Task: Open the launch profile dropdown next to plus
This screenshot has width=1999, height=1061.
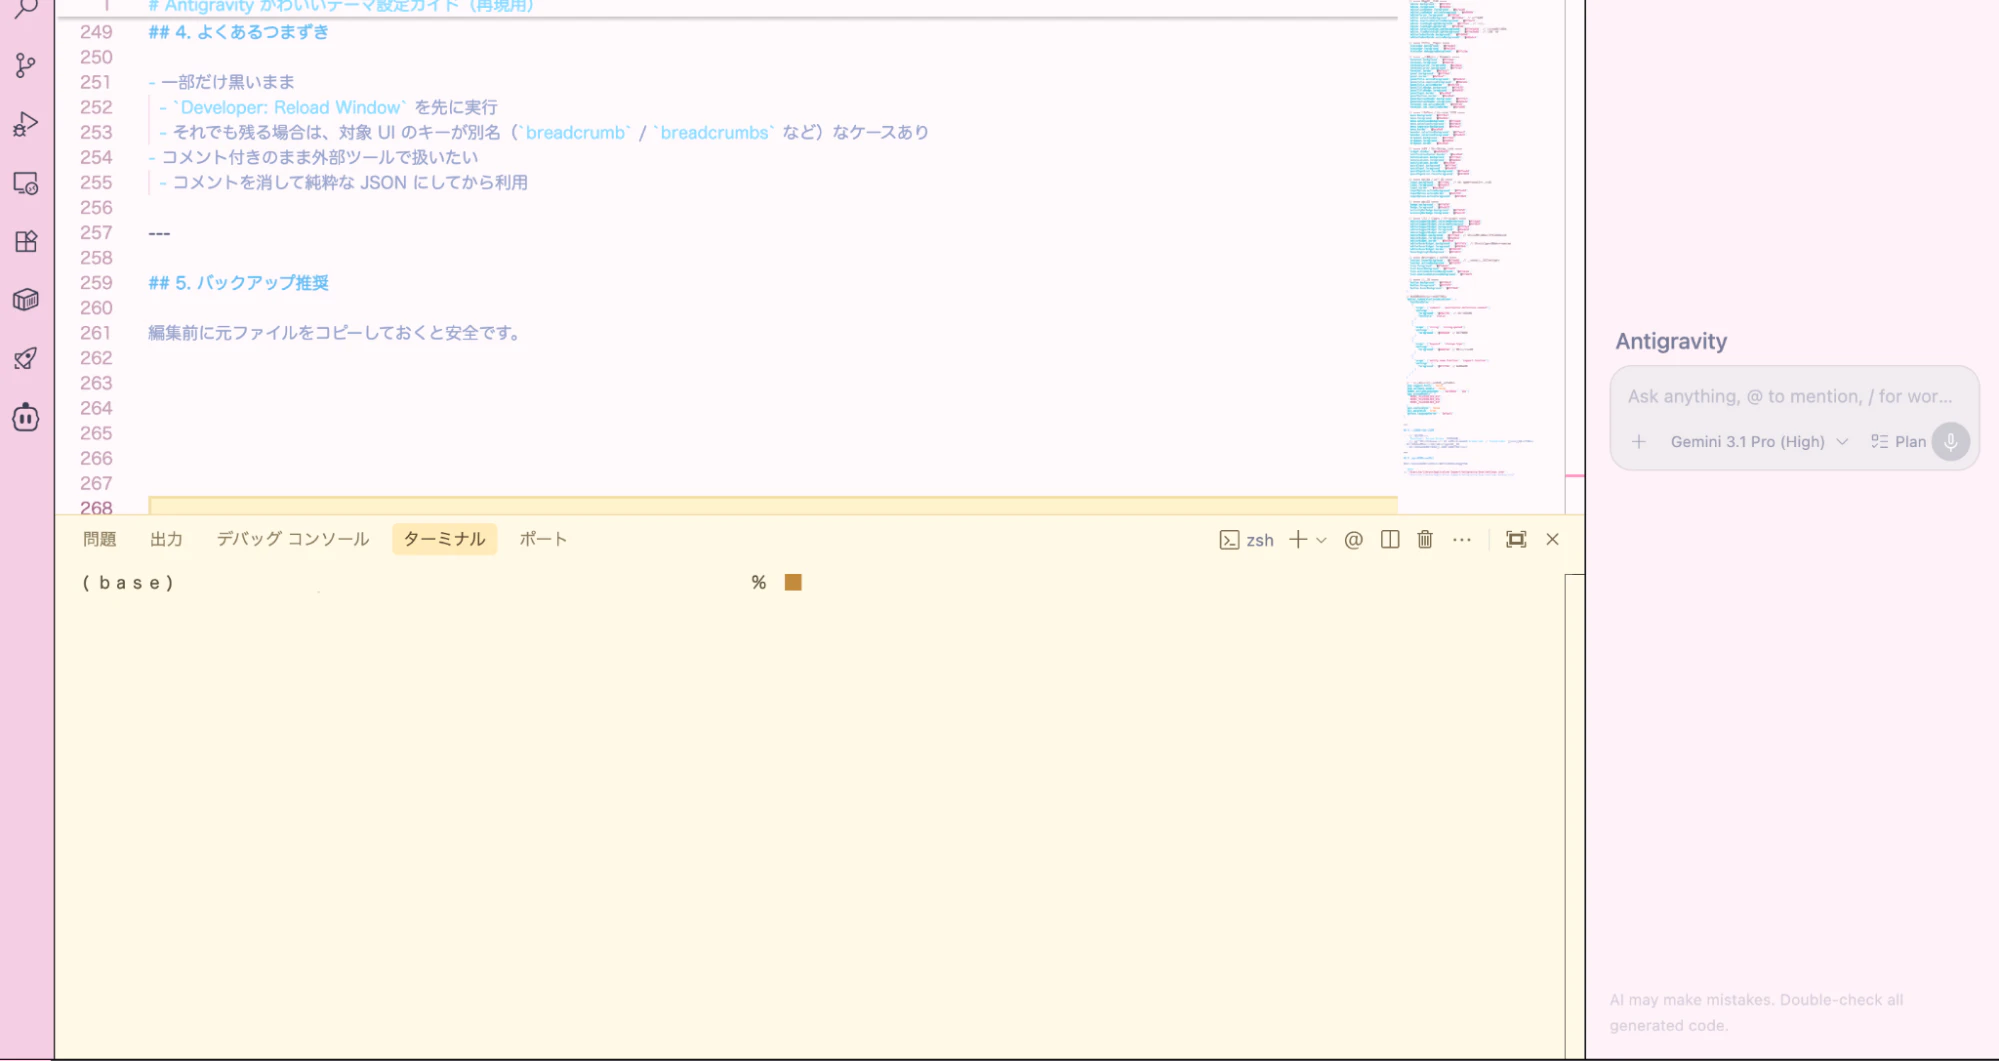Action: click(1321, 540)
